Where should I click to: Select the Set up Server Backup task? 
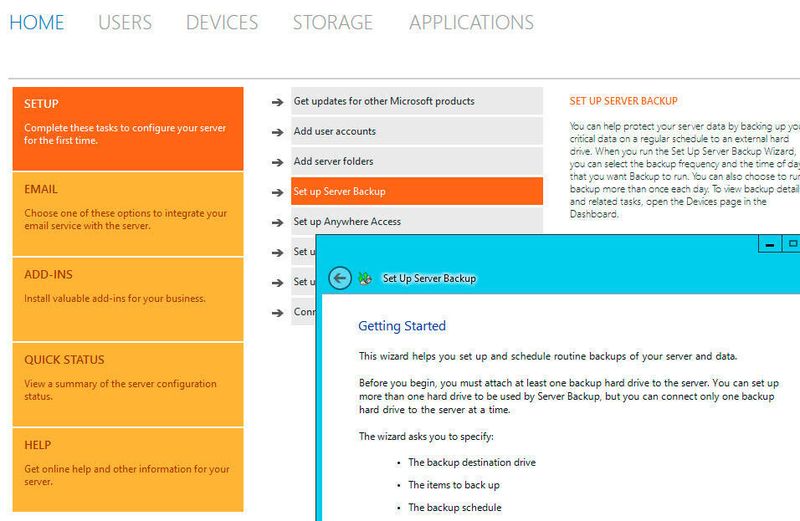[x=417, y=191]
